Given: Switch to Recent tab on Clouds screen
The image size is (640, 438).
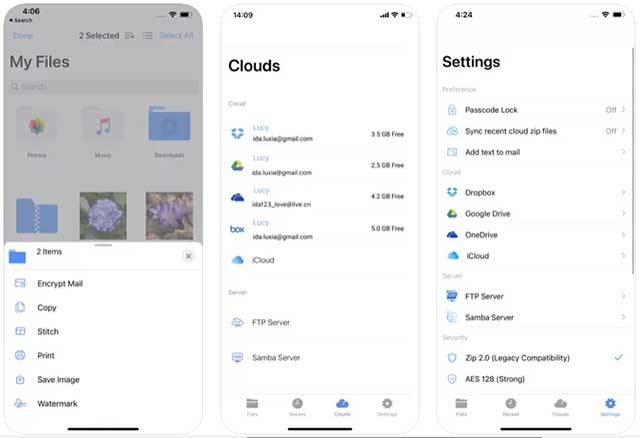Looking at the screenshot, I should point(298,406).
